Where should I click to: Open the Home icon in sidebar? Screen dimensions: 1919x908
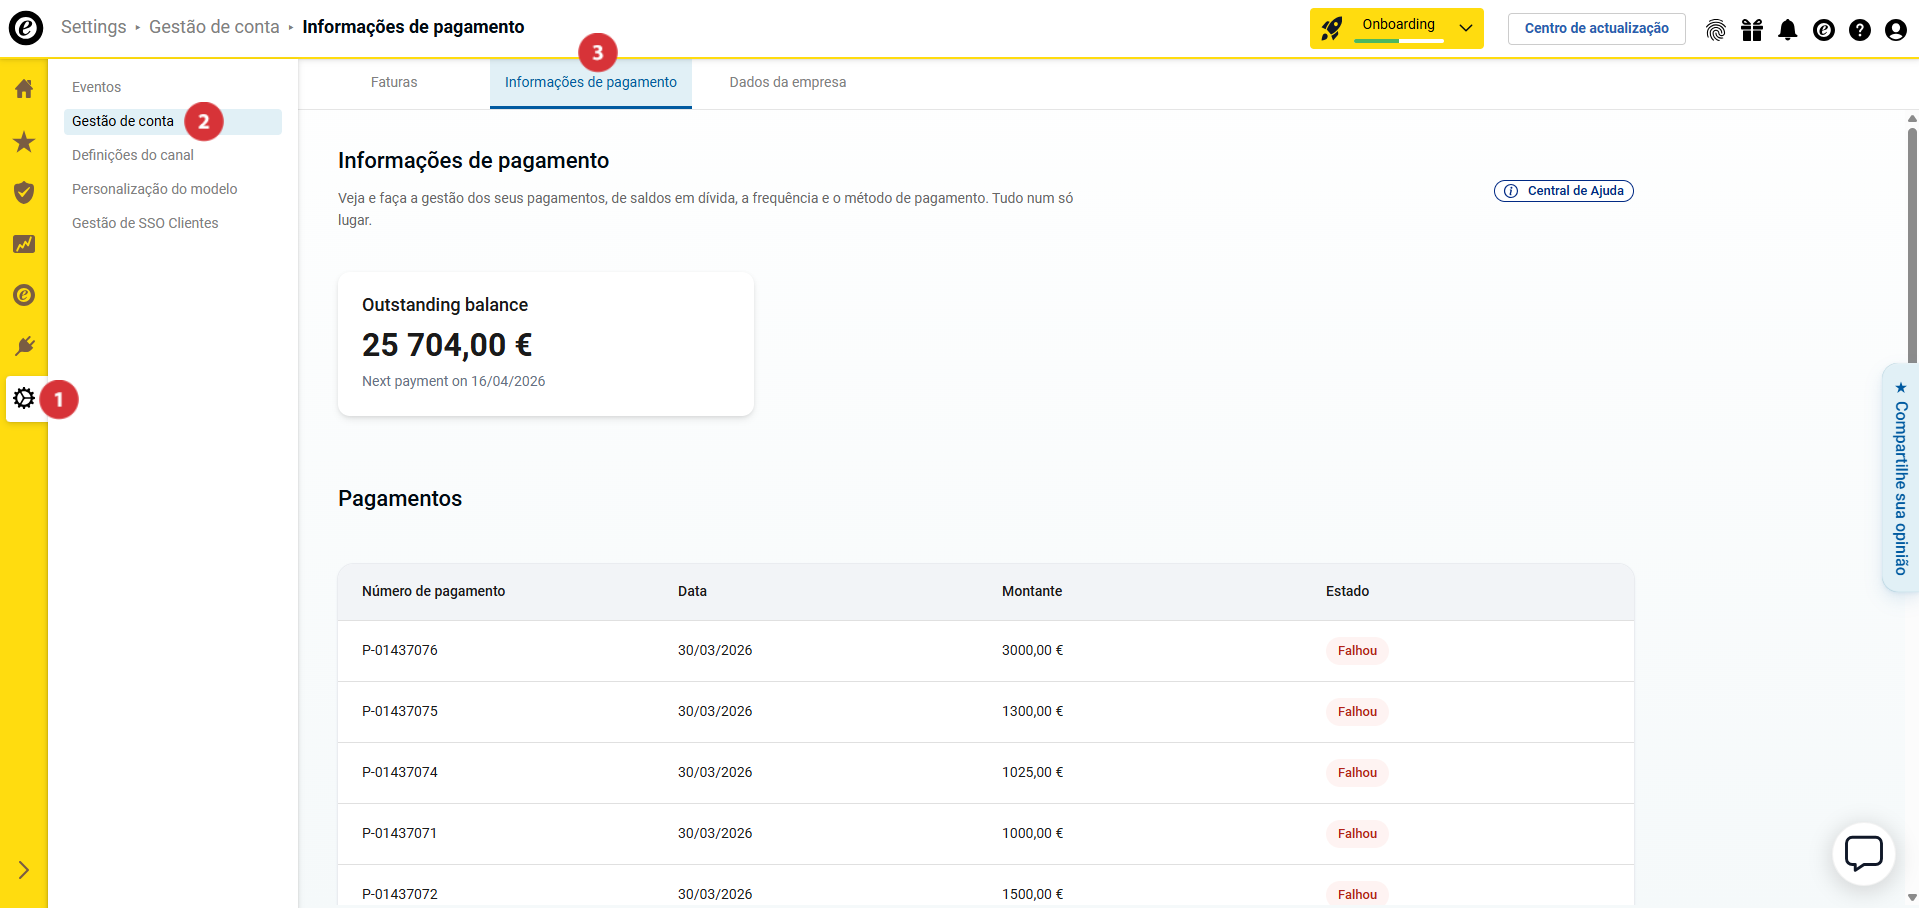[x=24, y=89]
